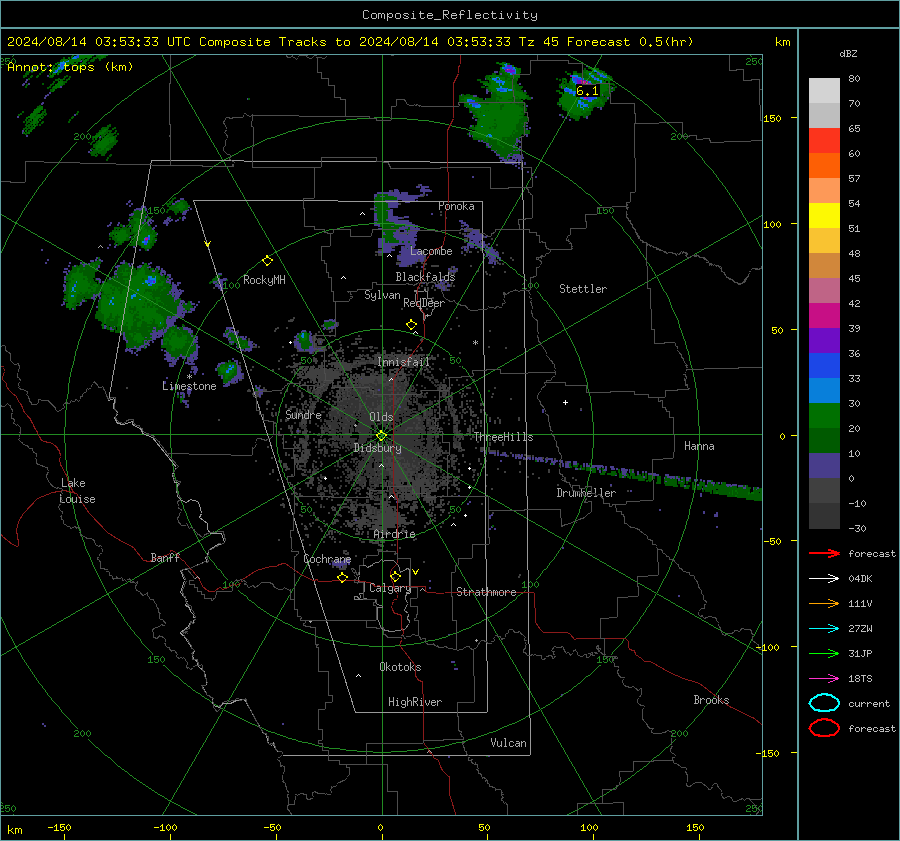
Task: Click the white plus marker west of Hanna
Action: click(x=565, y=402)
